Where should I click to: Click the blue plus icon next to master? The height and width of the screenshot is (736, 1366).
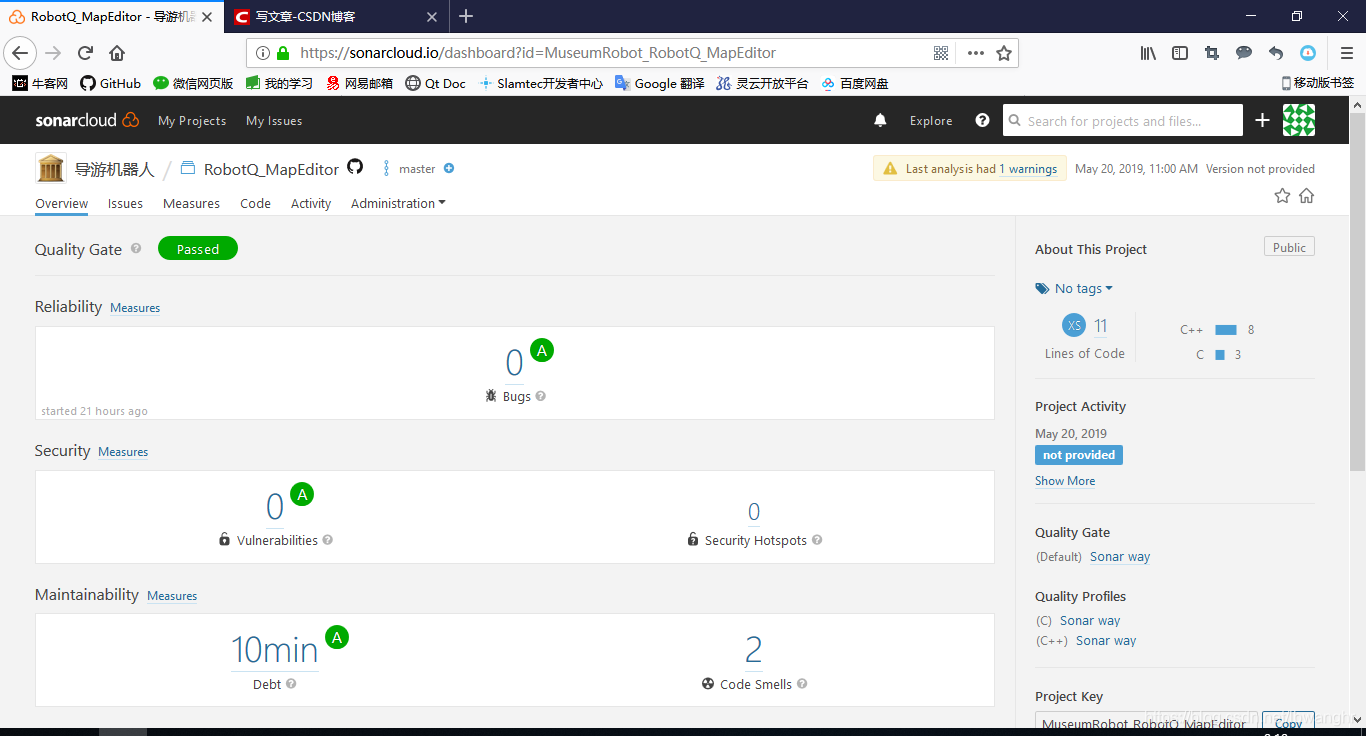click(x=449, y=168)
